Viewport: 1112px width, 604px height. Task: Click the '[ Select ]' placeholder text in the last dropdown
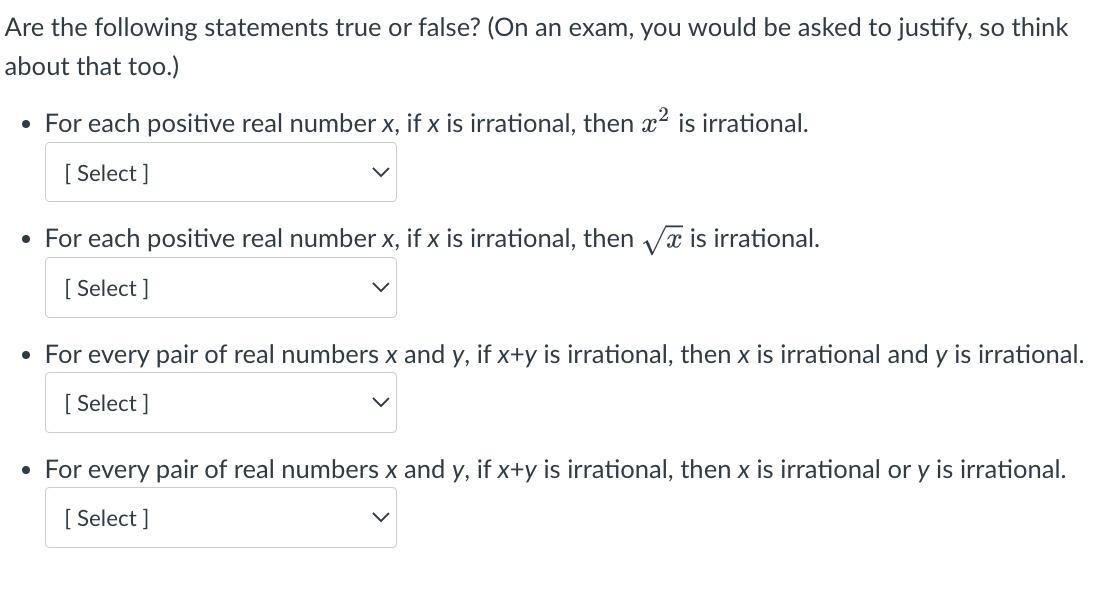(x=104, y=517)
